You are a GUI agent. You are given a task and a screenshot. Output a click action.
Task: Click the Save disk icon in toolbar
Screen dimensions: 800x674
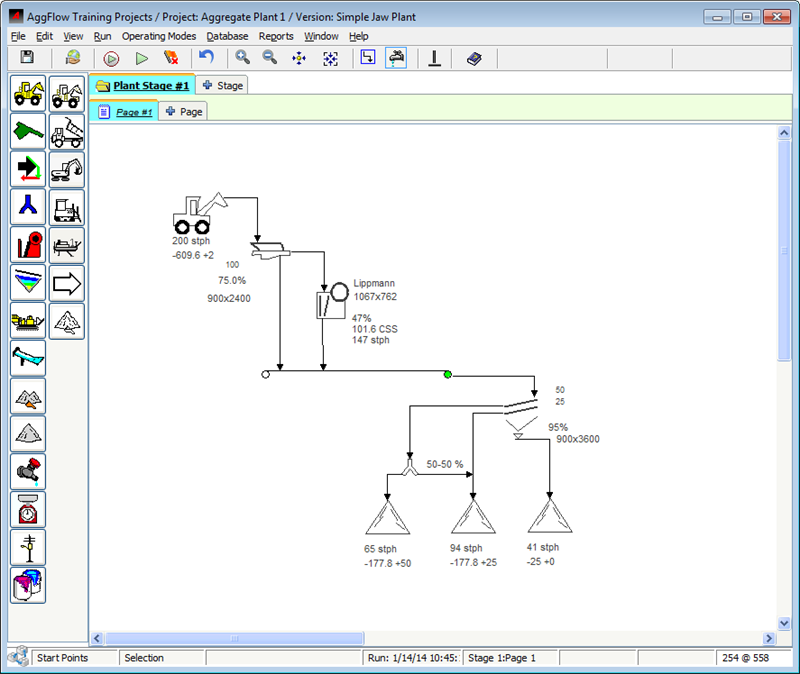tap(27, 59)
